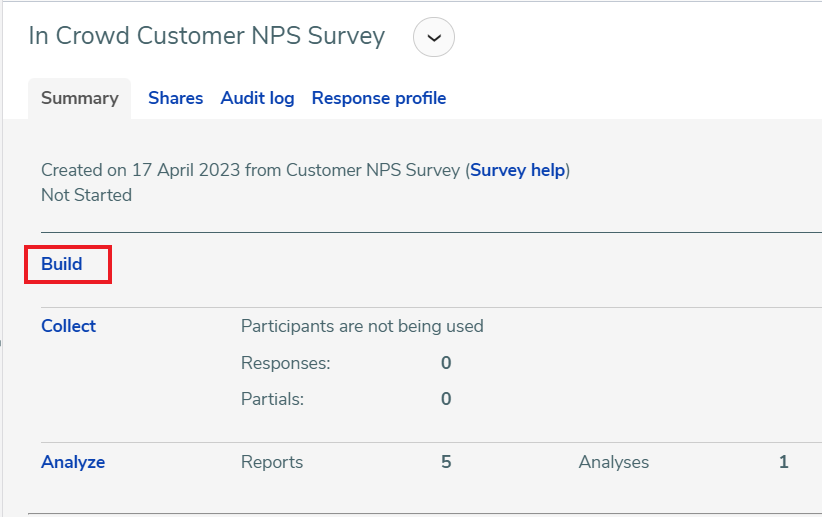The height and width of the screenshot is (517, 822).
Task: Click the Responses count value 0
Action: 446,363
